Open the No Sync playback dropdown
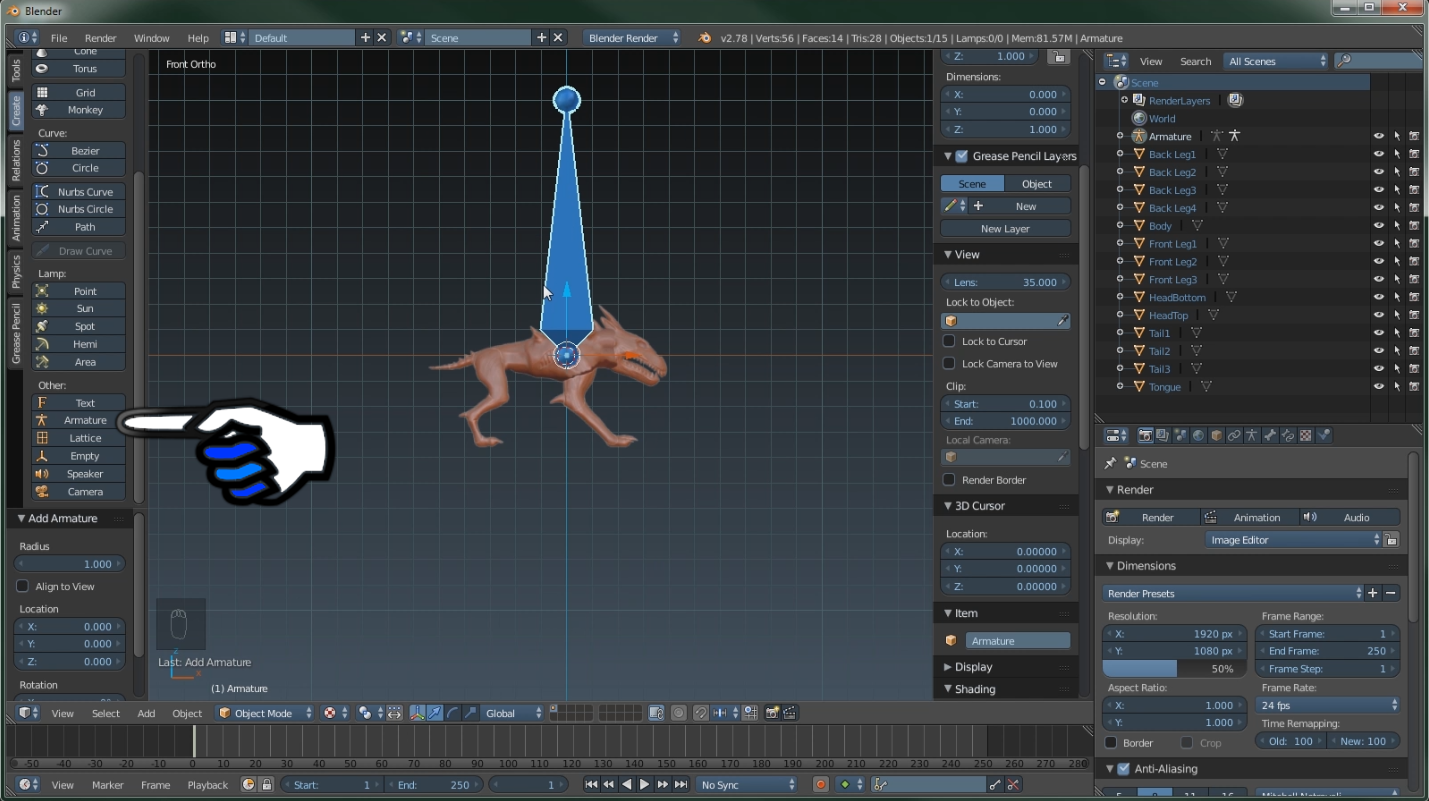This screenshot has width=1429, height=801. pyautogui.click(x=747, y=785)
